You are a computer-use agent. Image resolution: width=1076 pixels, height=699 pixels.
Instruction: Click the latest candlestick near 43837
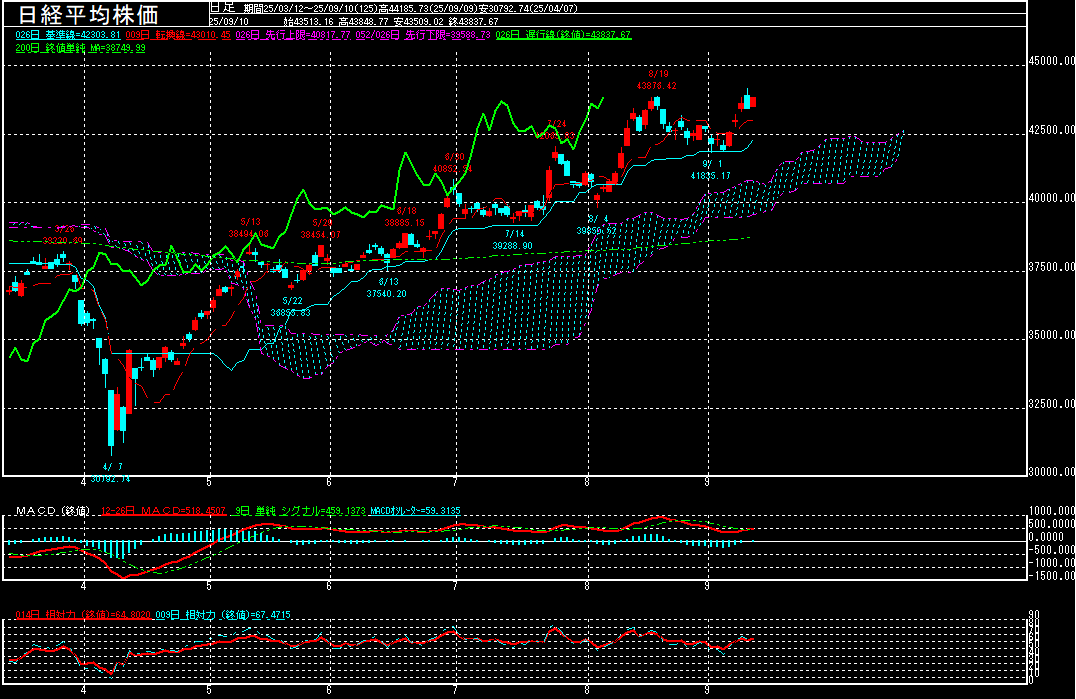coord(753,102)
